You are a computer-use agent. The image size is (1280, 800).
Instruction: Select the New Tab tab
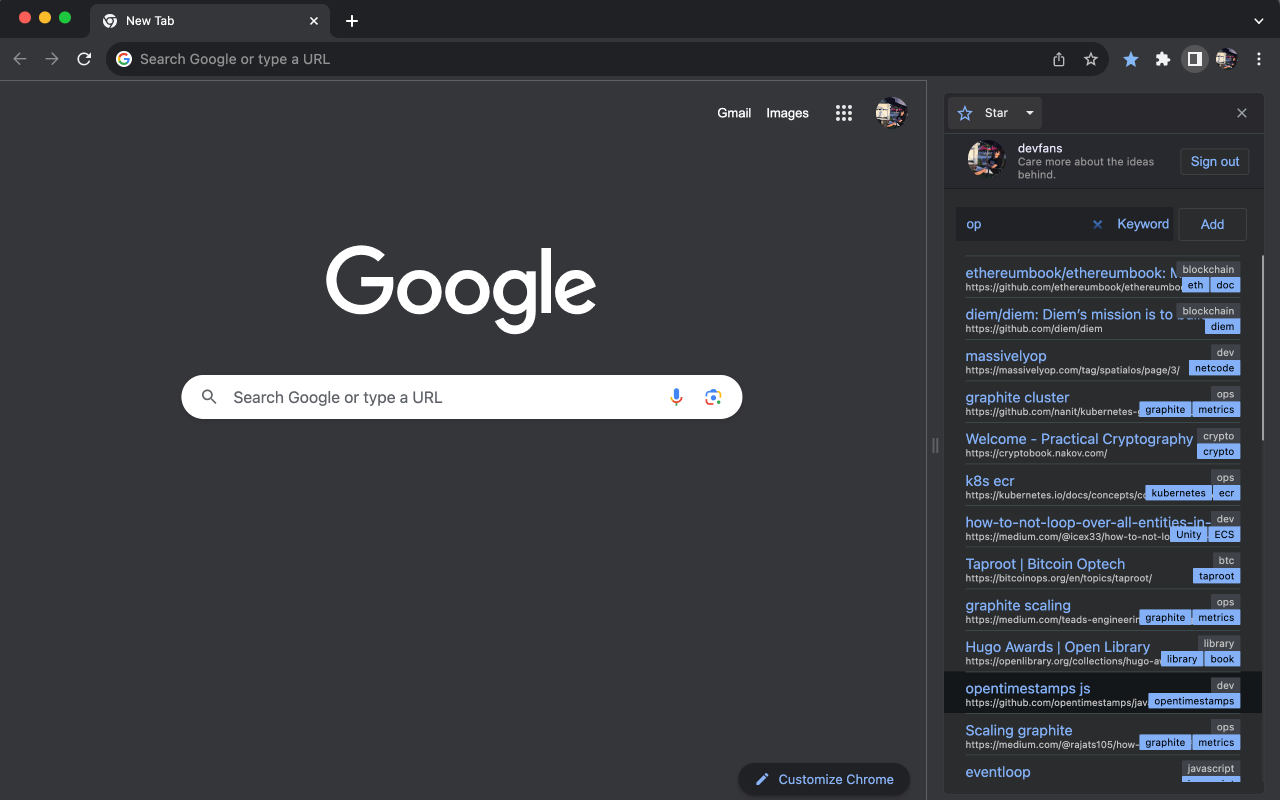click(x=210, y=21)
